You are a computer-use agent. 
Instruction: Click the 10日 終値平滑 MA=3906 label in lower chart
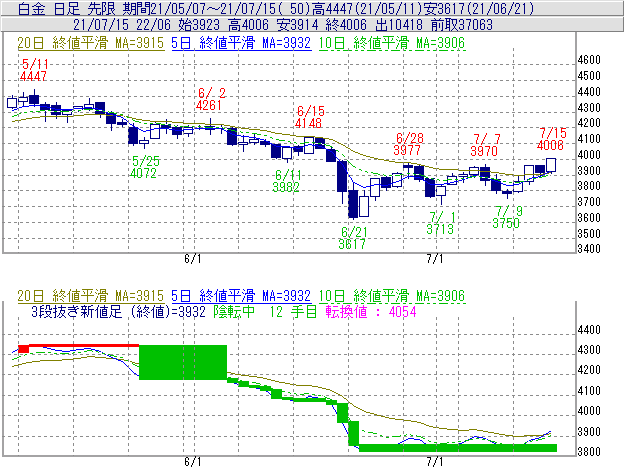click(x=392, y=296)
